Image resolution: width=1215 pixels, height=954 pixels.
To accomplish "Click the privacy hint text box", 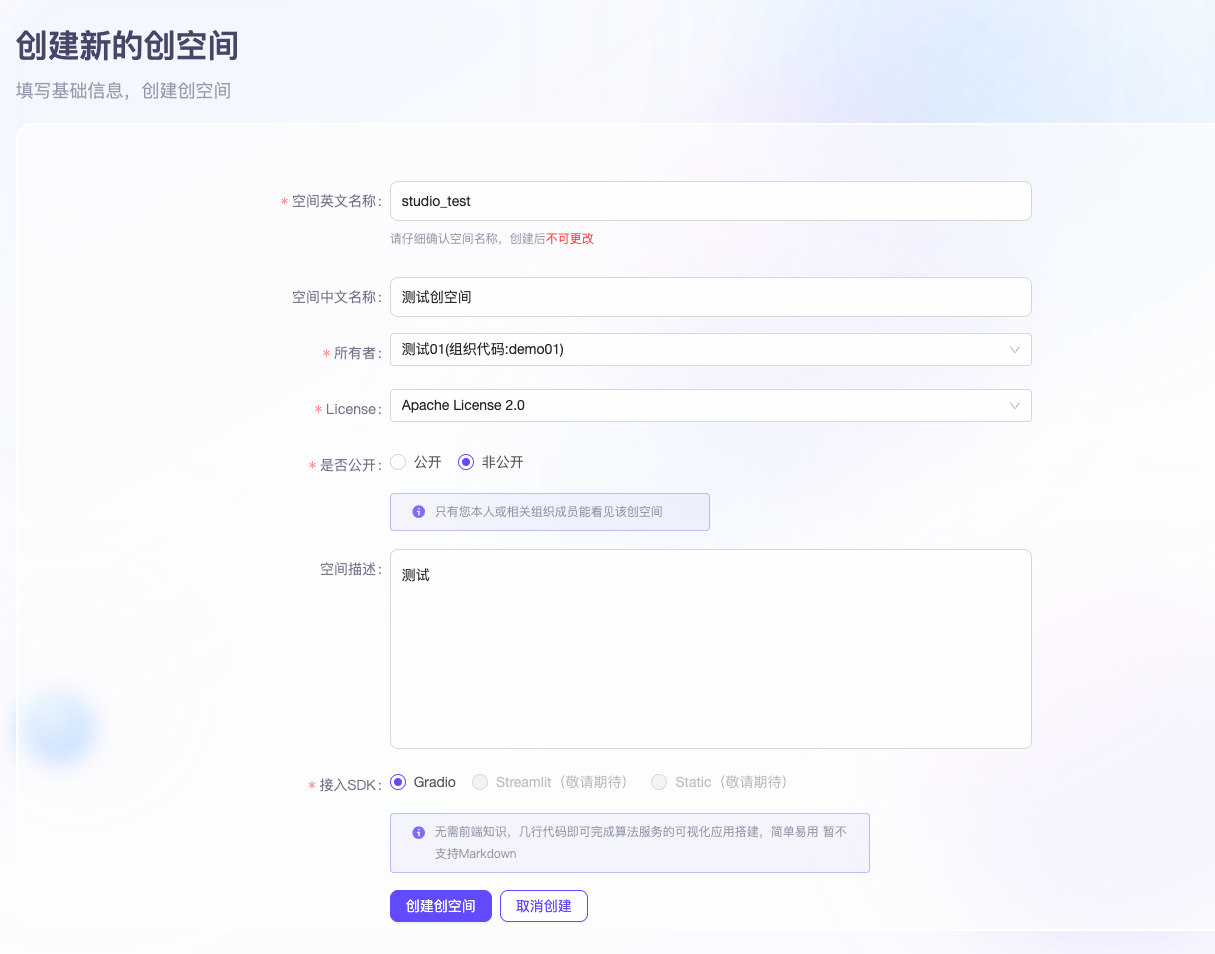I will coord(549,512).
